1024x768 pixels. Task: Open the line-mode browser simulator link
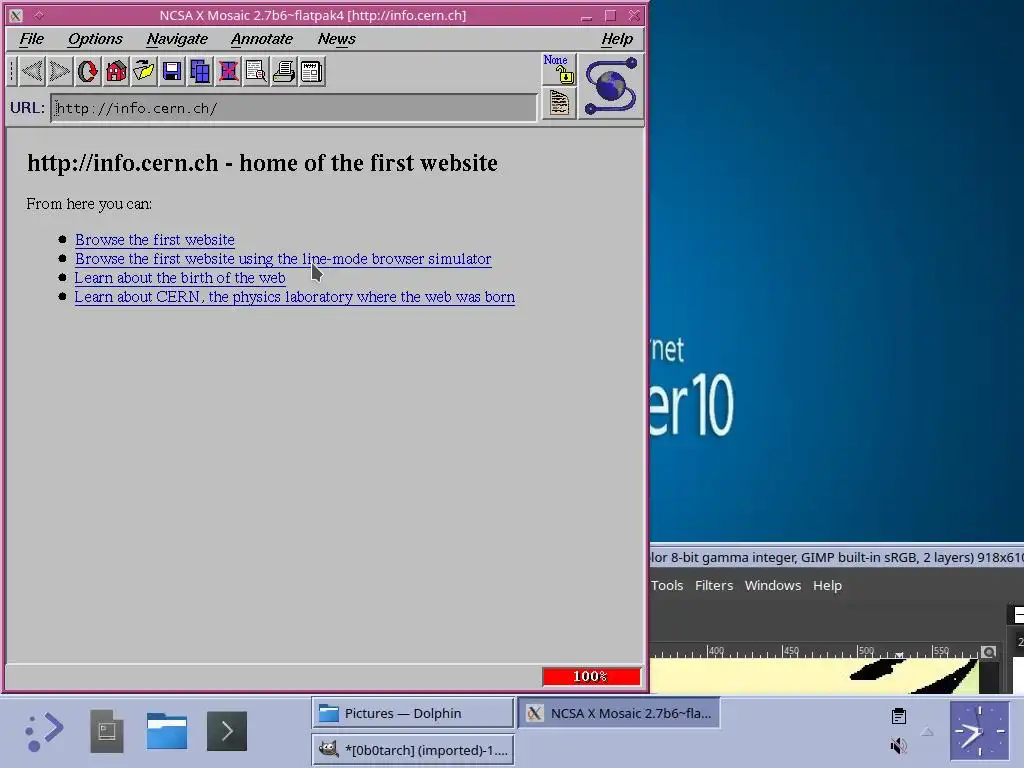(x=283, y=259)
